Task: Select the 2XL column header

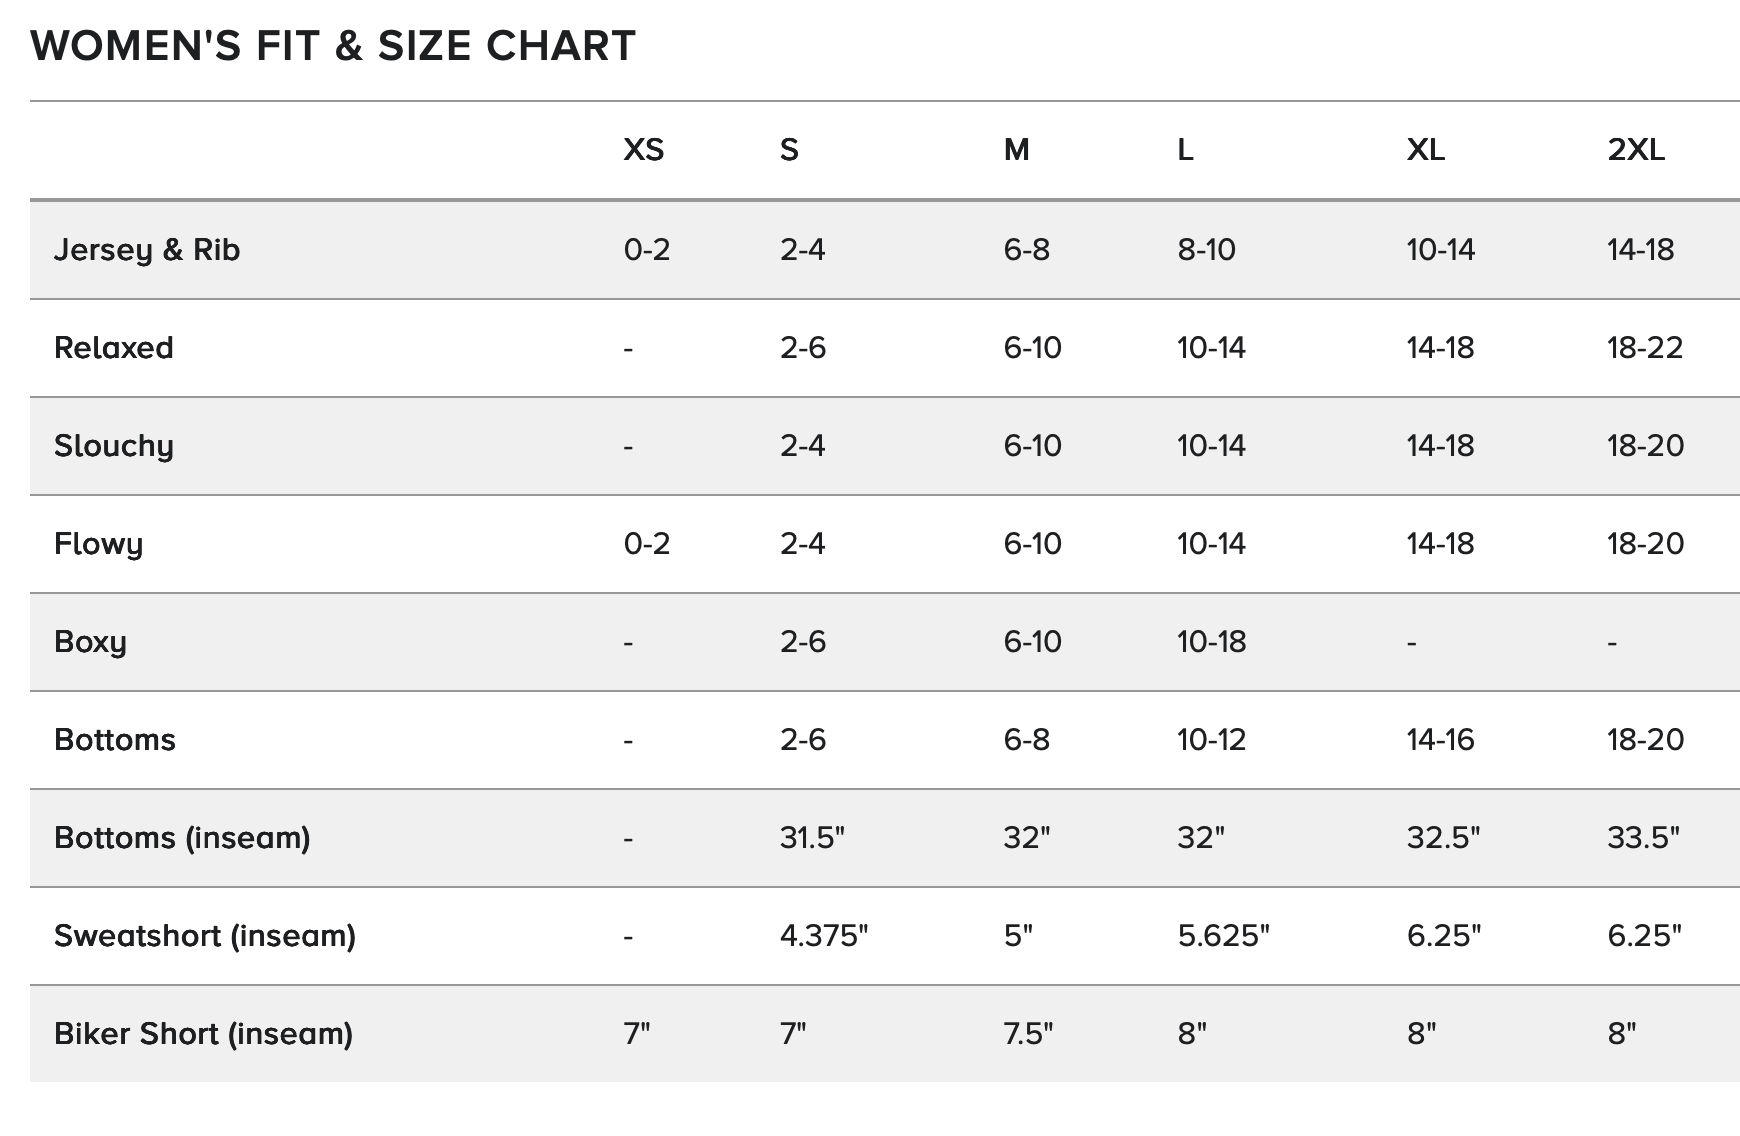Action: click(1636, 150)
